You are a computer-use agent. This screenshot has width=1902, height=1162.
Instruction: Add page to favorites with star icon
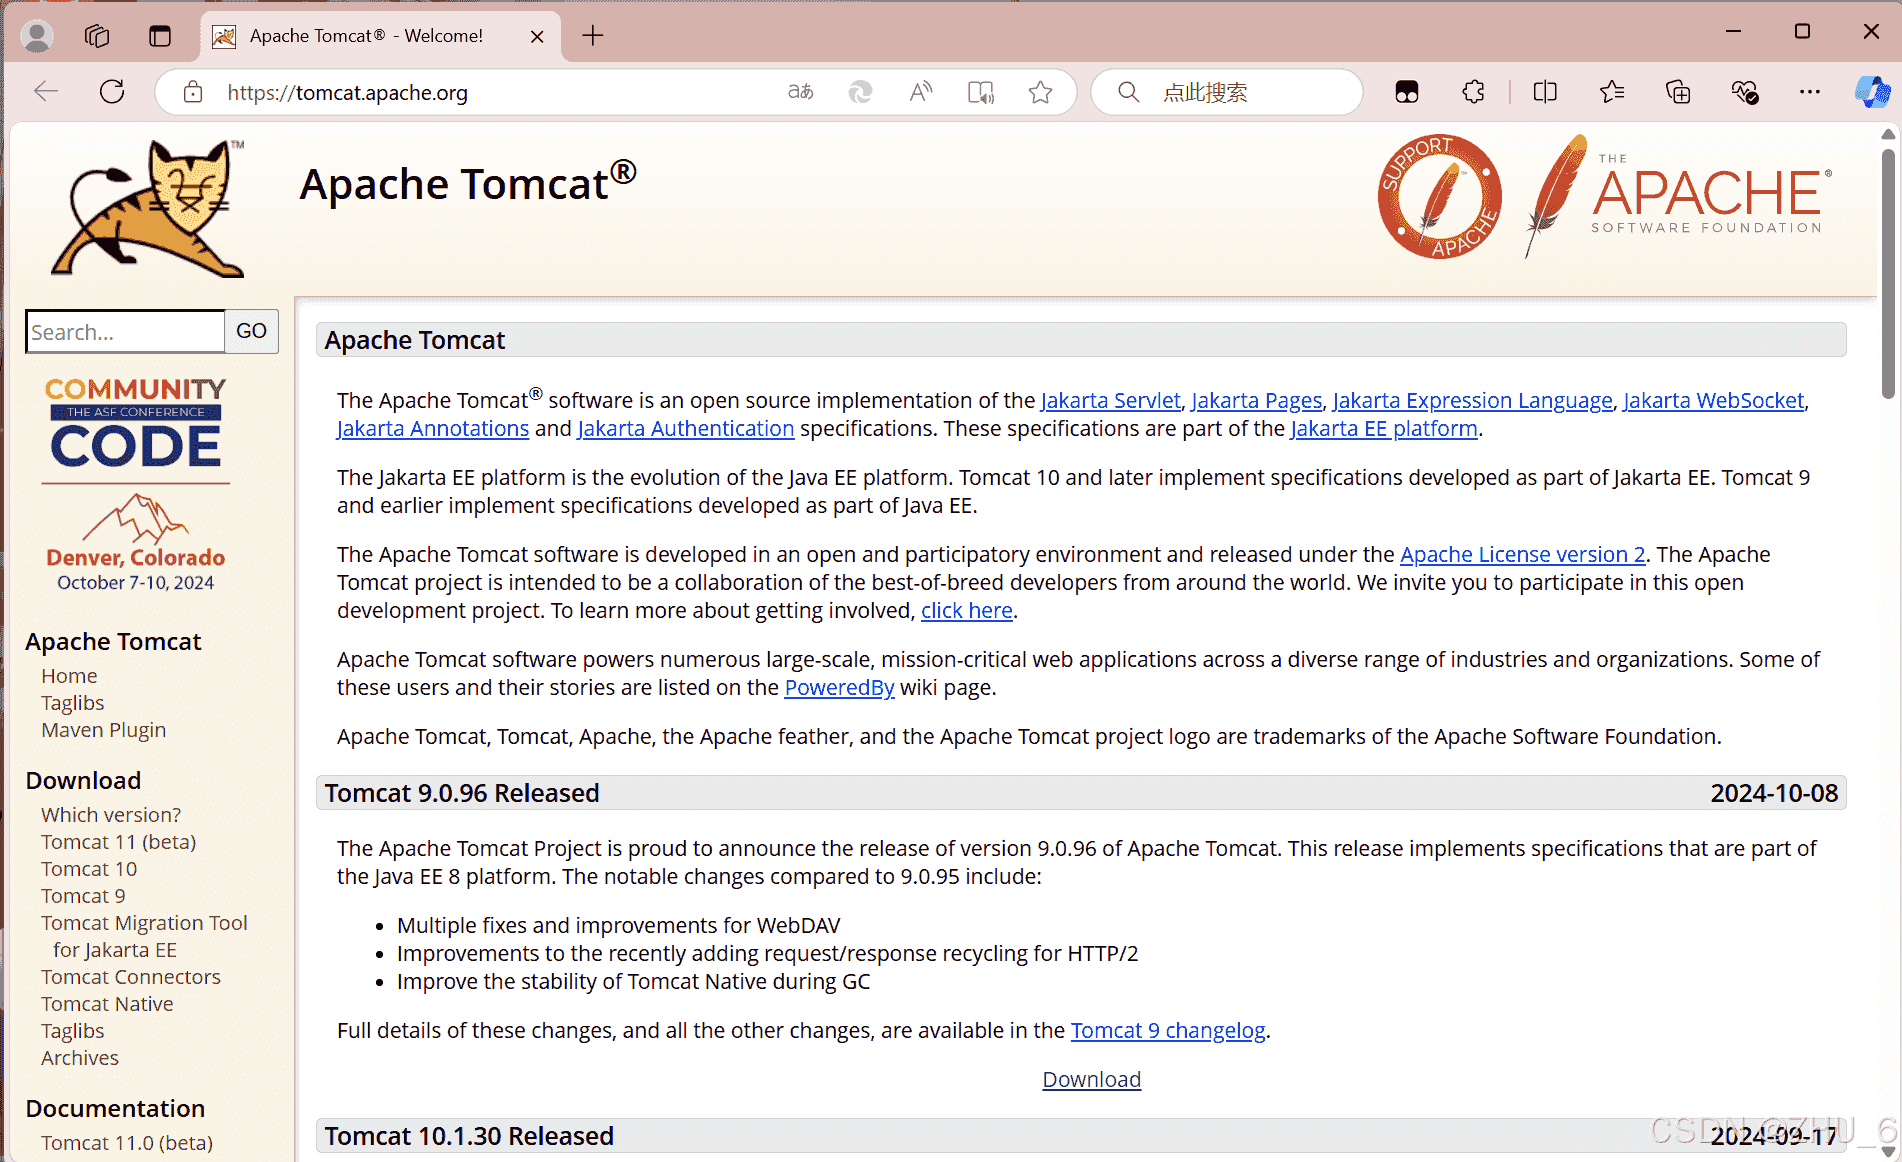click(1040, 92)
